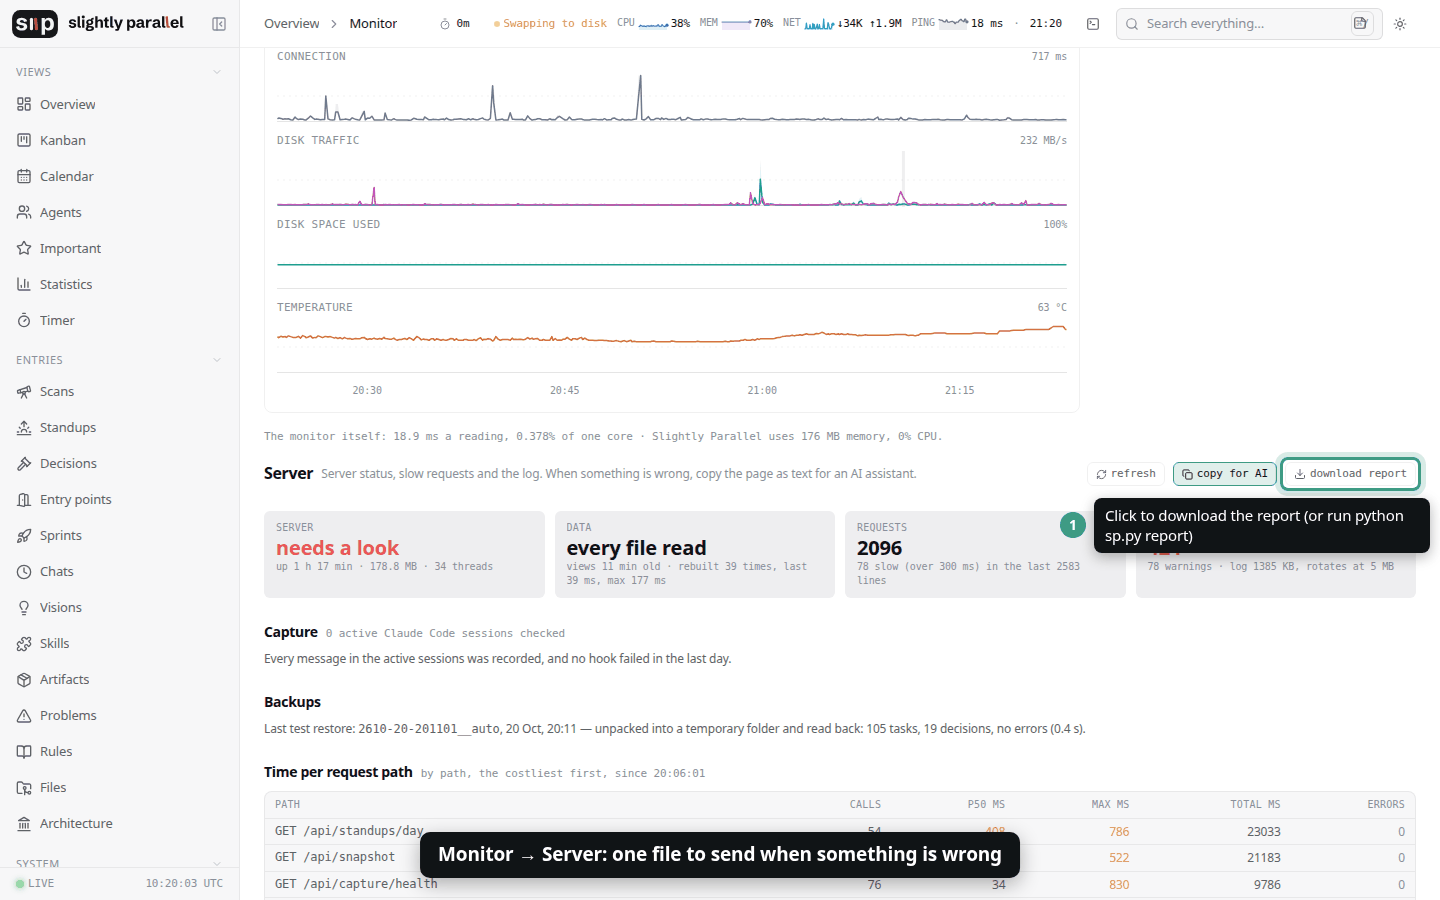This screenshot has height=900, width=1440.
Task: Select the Important star item
Action: pos(120,248)
